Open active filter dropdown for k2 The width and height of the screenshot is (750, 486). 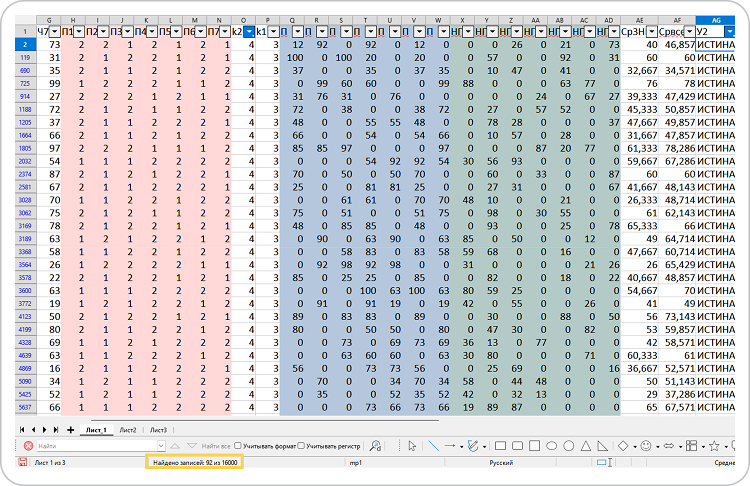tap(249, 32)
